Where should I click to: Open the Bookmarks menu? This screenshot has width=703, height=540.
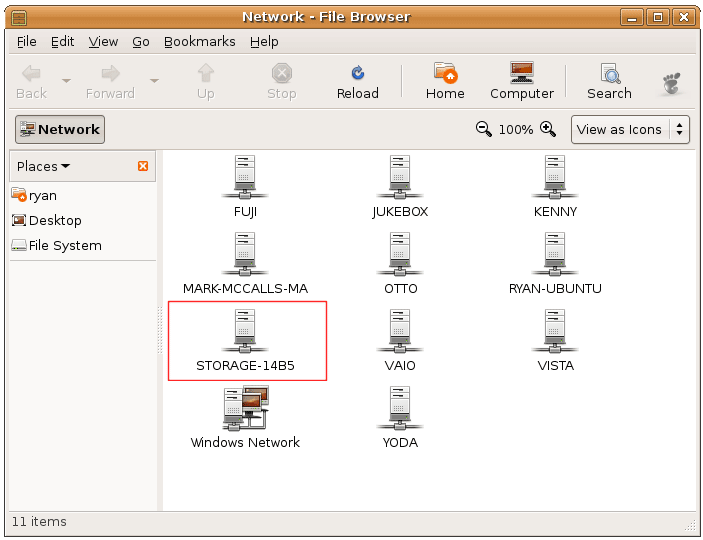click(199, 41)
